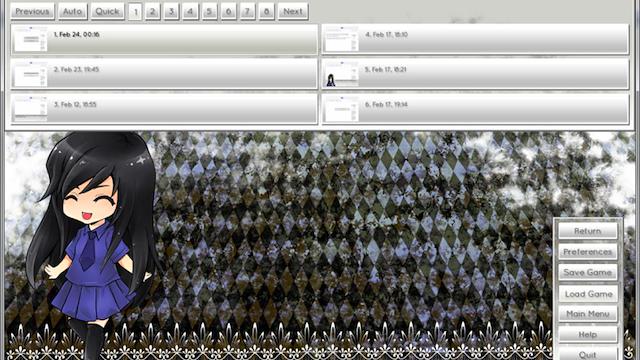The width and height of the screenshot is (640, 360).
Task: Click the thumbnail of save slot 2
Action: [x=30, y=74]
